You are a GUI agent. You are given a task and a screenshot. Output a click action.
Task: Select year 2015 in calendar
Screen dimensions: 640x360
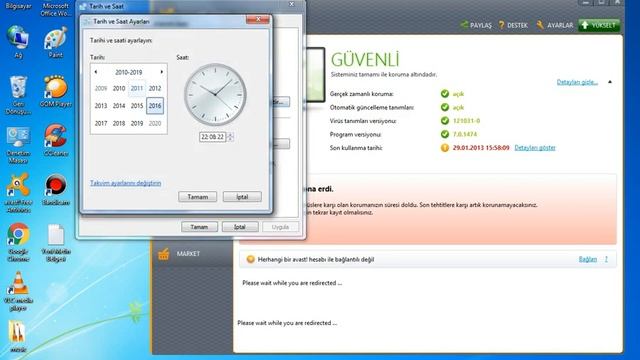click(137, 106)
